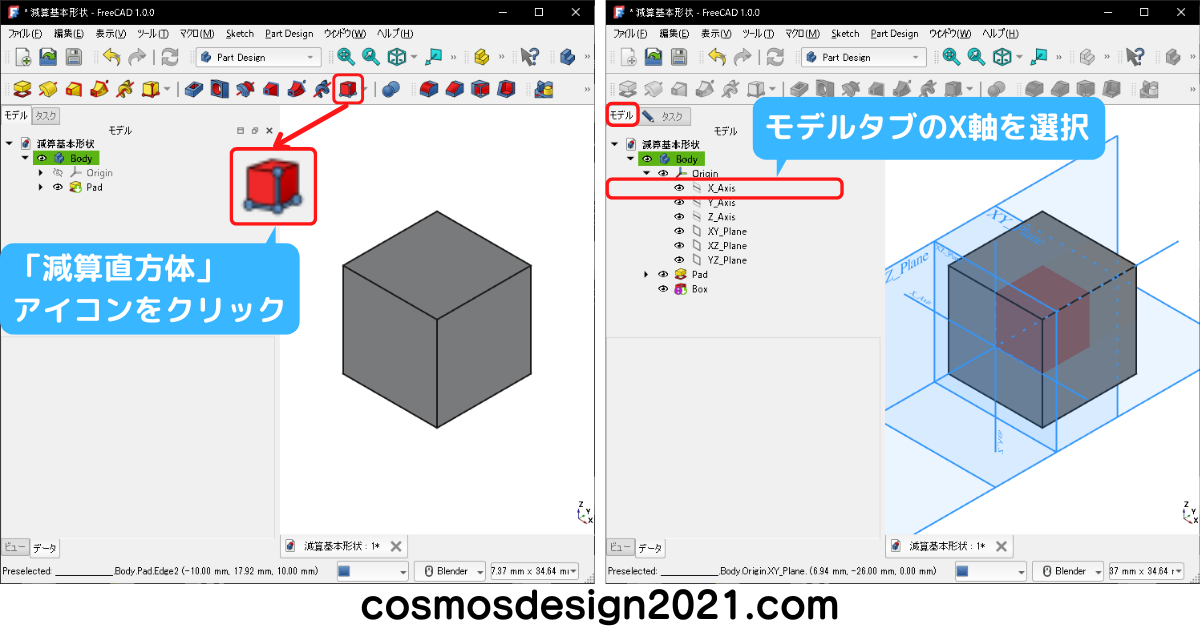Image resolution: width=1200 pixels, height=630 pixels.
Task: Click isometric view cube icon in left window
Action: tap(397, 57)
